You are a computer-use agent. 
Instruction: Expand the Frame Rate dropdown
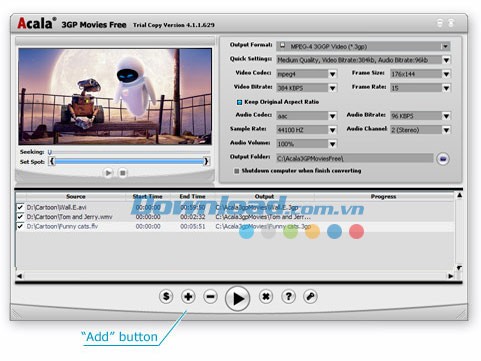click(x=446, y=88)
